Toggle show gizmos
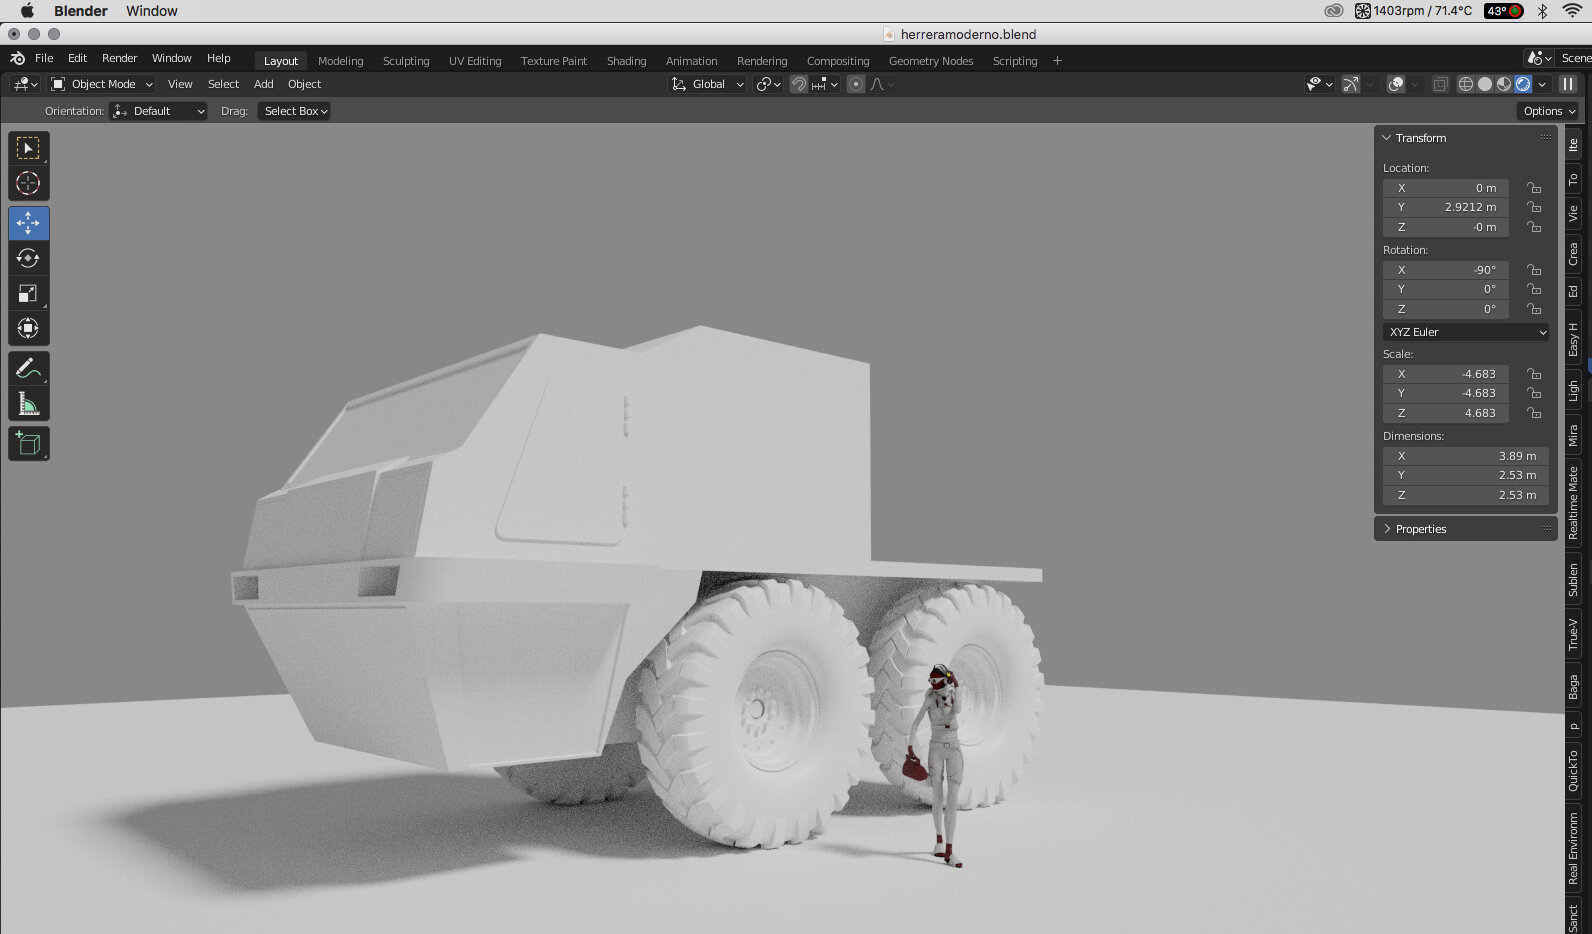Viewport: 1592px width, 934px height. point(1350,84)
